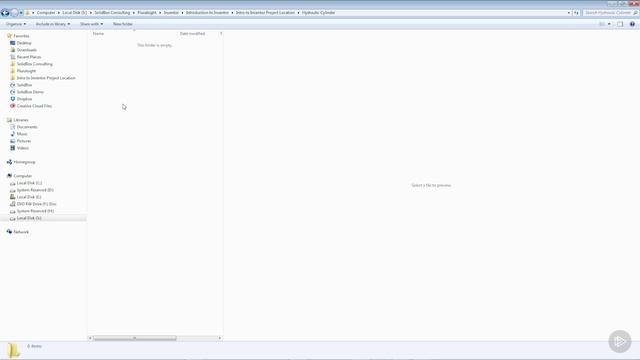Click the horizontal scrollbar left arrow
Image resolution: width=640 pixels, height=360 pixels.
[x=90, y=338]
